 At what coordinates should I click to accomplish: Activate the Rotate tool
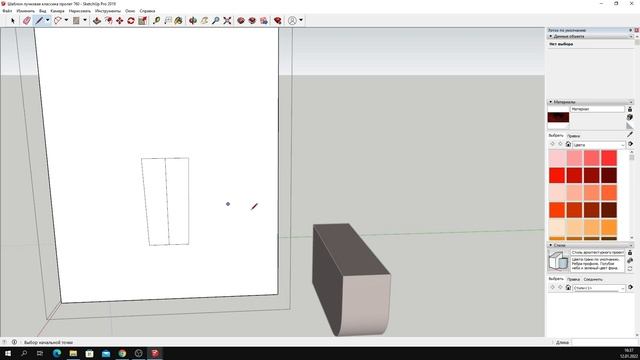point(131,20)
